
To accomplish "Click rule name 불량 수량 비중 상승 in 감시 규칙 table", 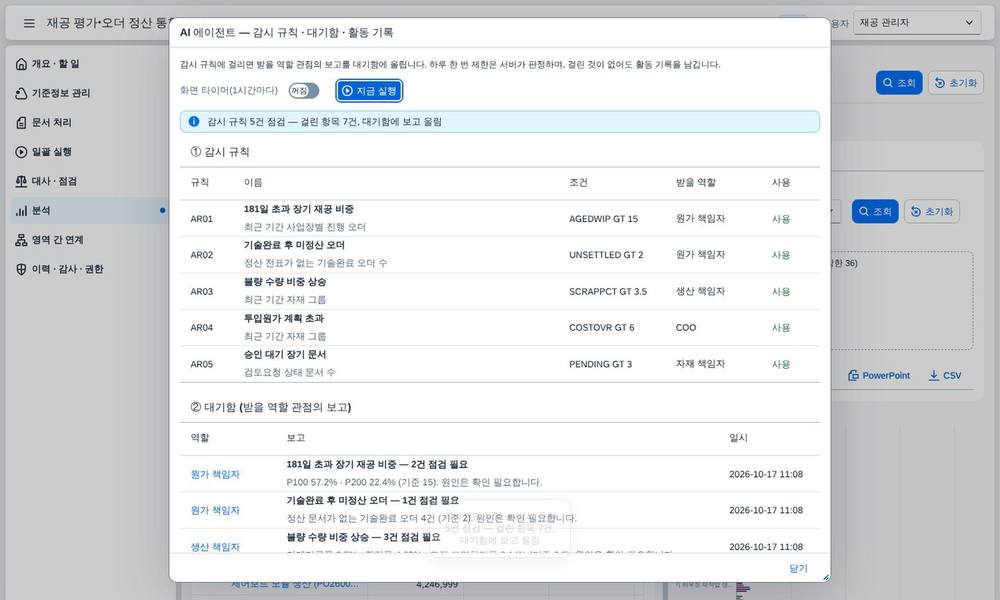I will [284, 282].
